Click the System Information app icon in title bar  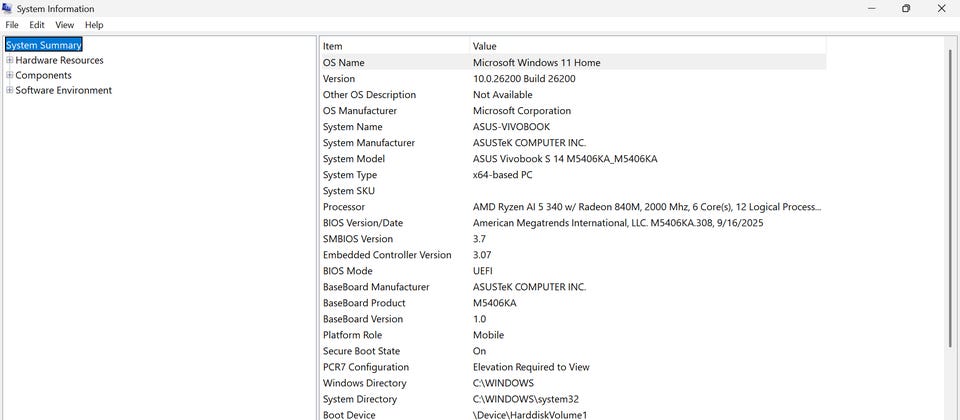[7, 9]
